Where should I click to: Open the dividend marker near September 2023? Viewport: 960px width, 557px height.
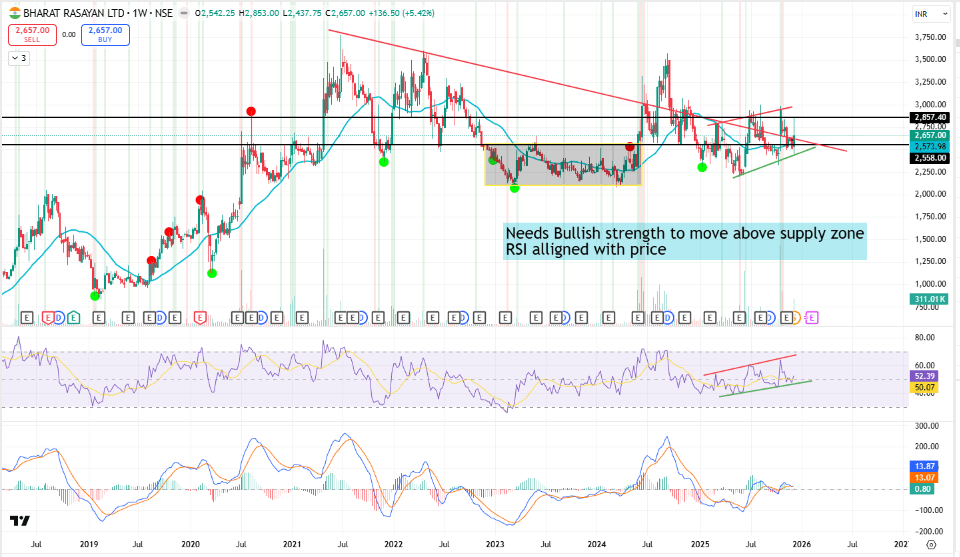point(566,318)
